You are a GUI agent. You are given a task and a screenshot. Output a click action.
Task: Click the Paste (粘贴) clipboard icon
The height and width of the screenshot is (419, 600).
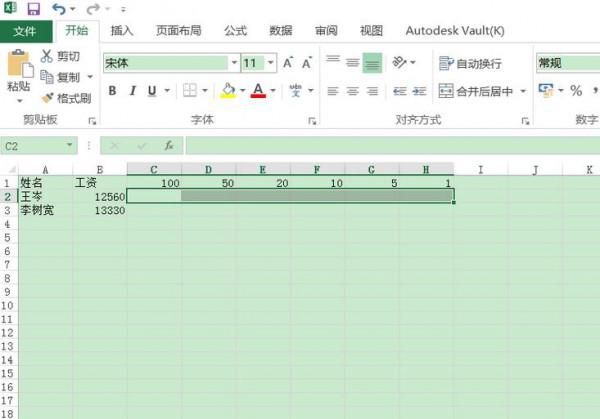(18, 68)
